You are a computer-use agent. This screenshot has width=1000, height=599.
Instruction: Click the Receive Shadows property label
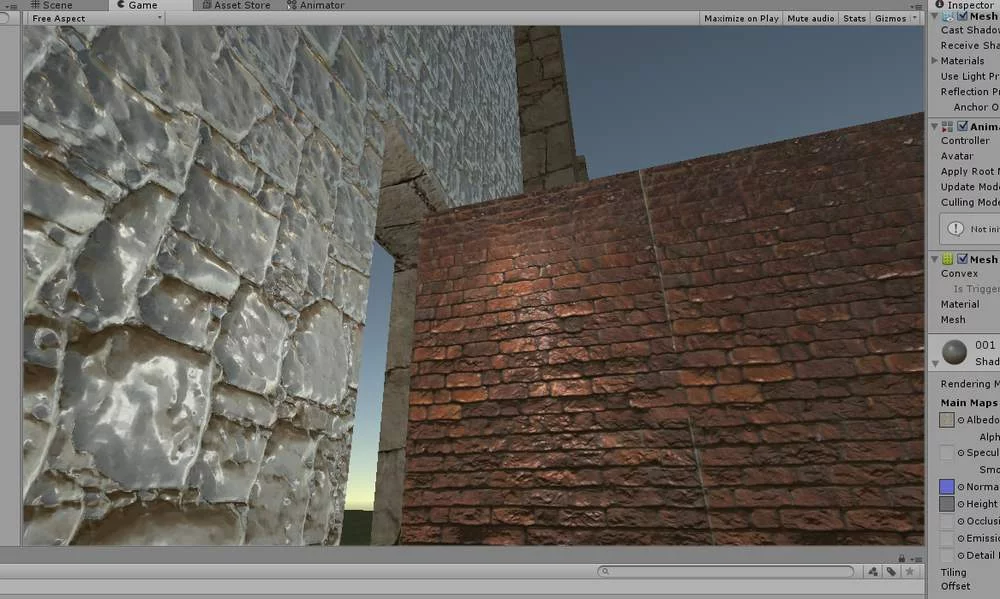tap(970, 45)
